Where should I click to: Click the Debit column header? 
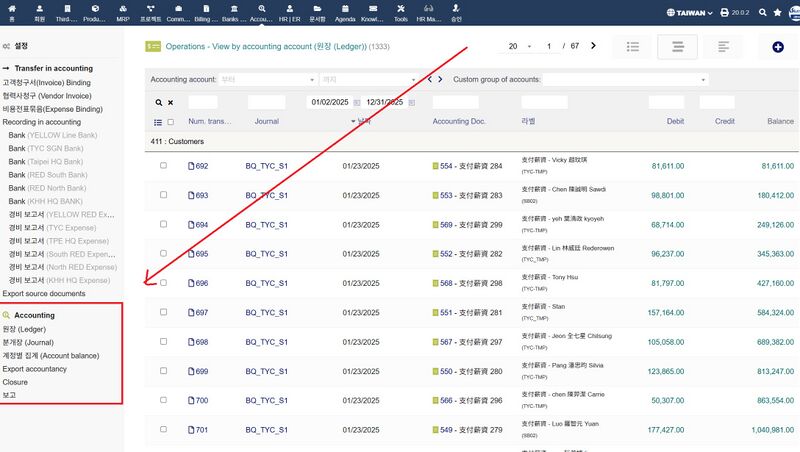pyautogui.click(x=675, y=121)
